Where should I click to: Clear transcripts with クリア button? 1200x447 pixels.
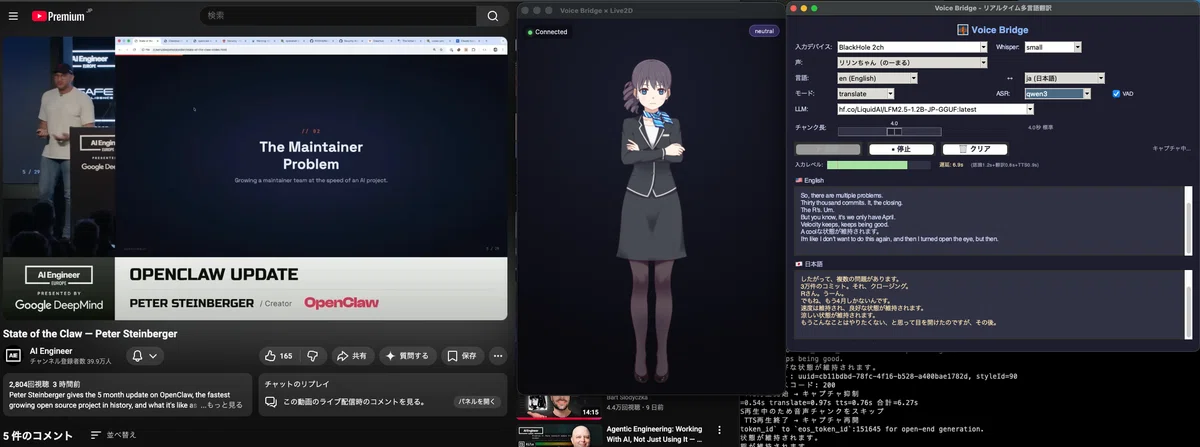point(975,148)
